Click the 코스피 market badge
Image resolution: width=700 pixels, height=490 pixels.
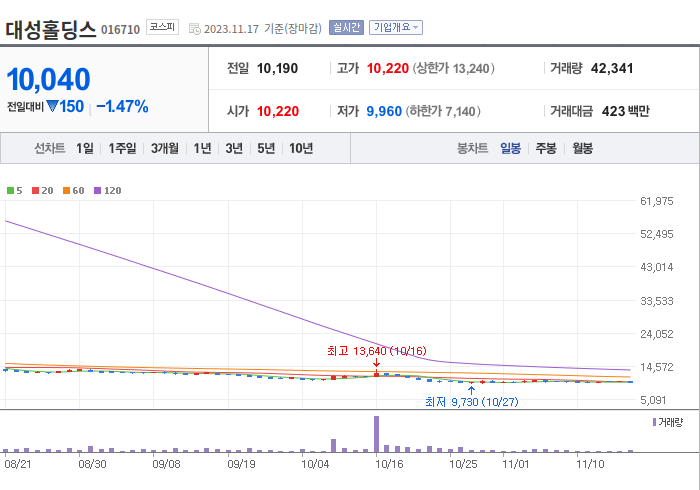click(x=162, y=27)
